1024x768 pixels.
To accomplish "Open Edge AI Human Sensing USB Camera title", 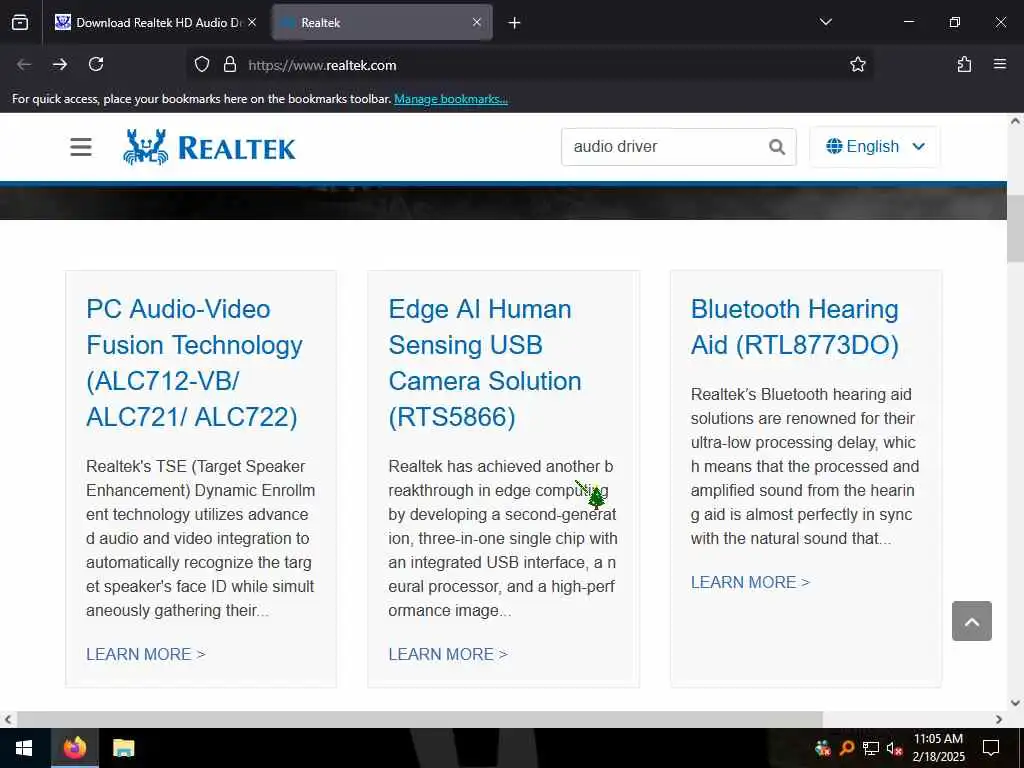I will [485, 362].
